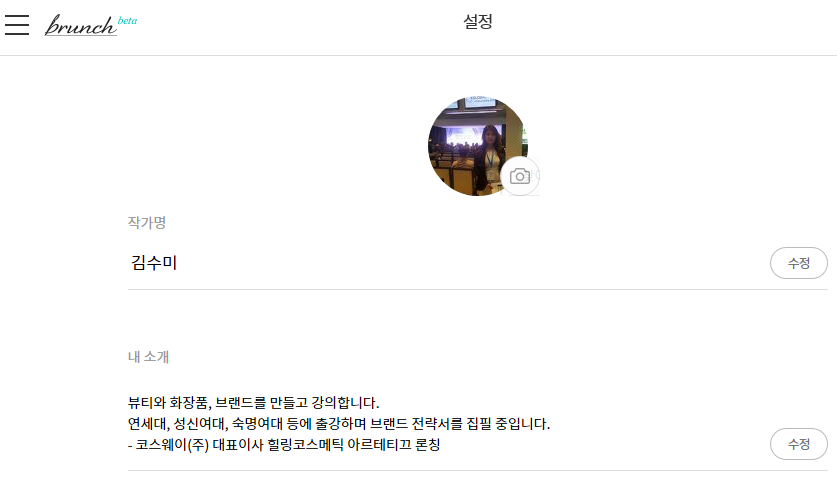This screenshot has width=837, height=483.
Task: Click the brunch logo
Action: tap(80, 25)
